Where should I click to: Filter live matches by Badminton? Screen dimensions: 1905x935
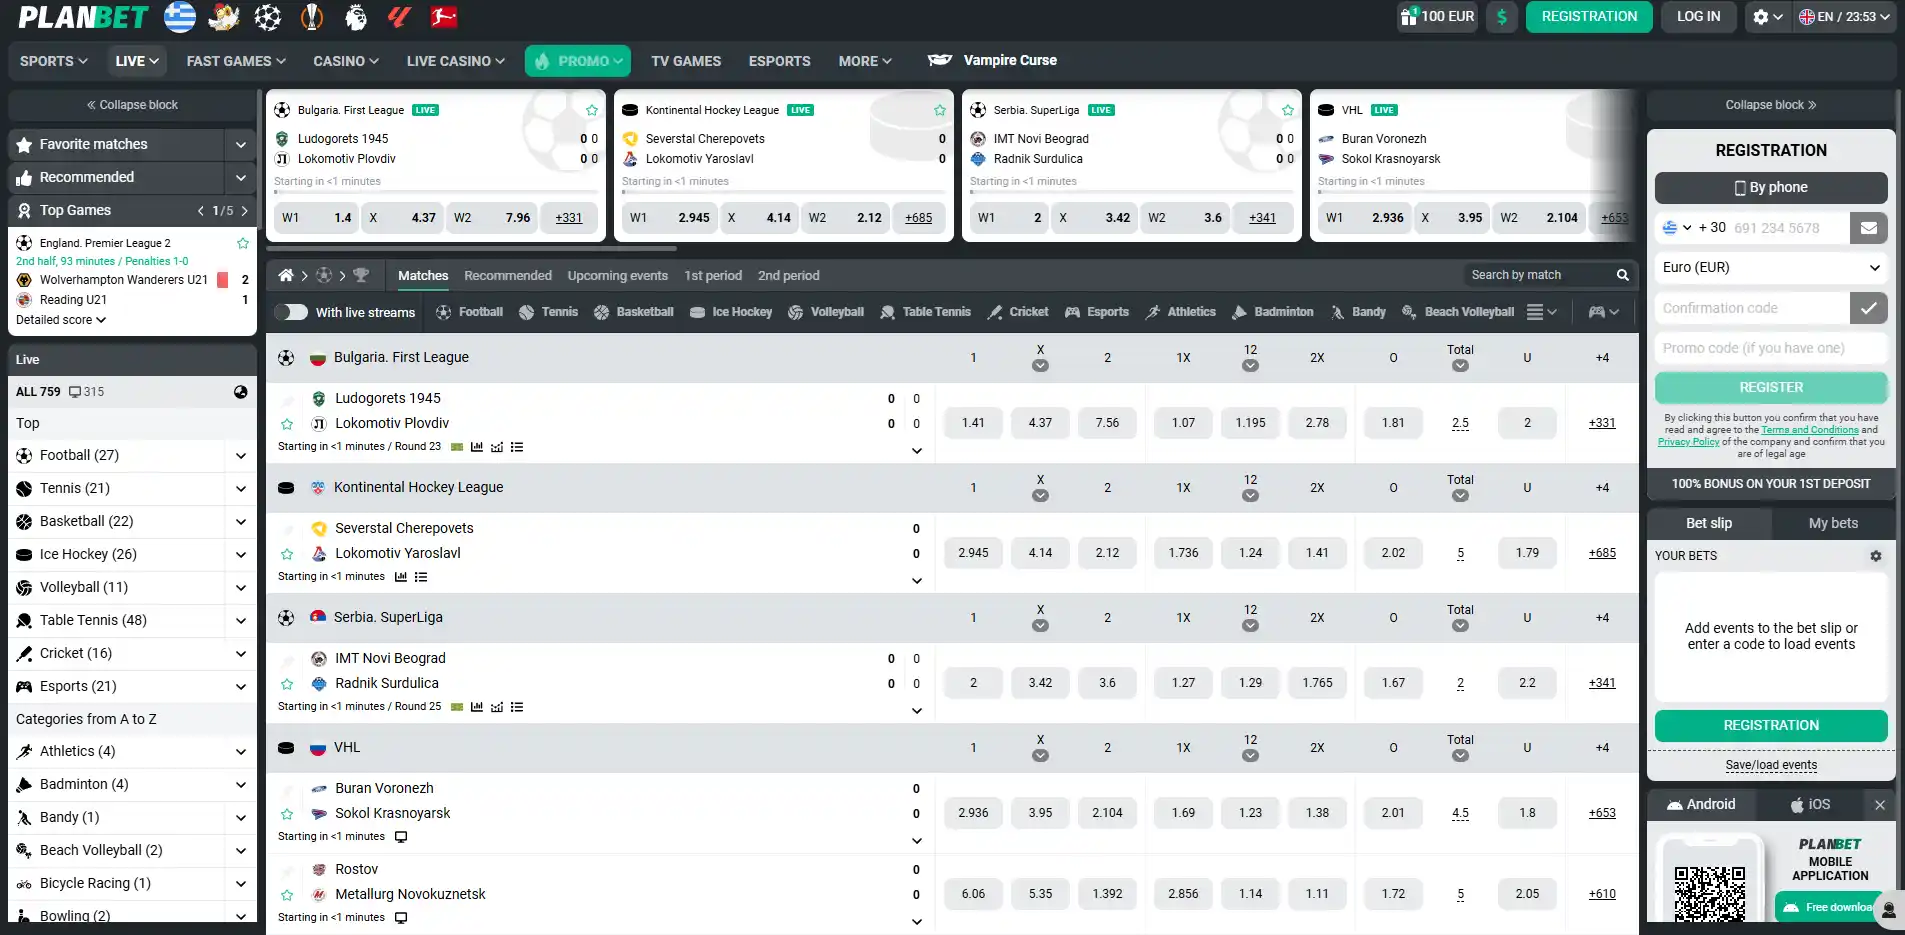[1272, 312]
